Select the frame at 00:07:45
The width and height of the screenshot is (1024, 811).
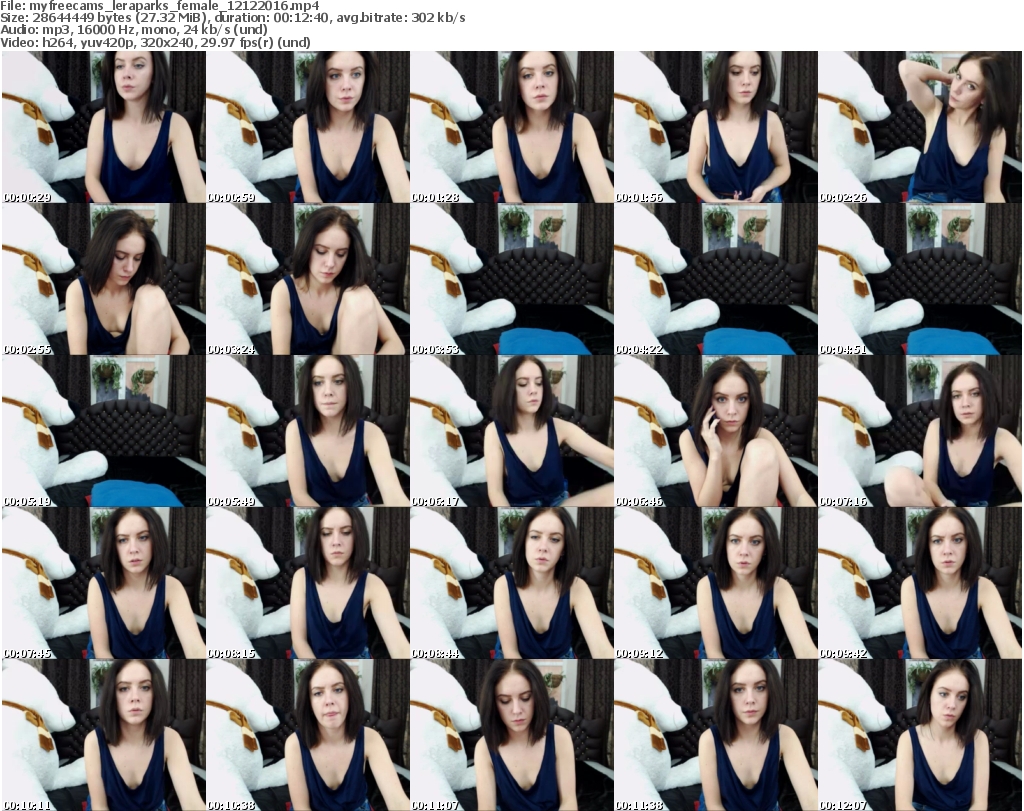[104, 583]
